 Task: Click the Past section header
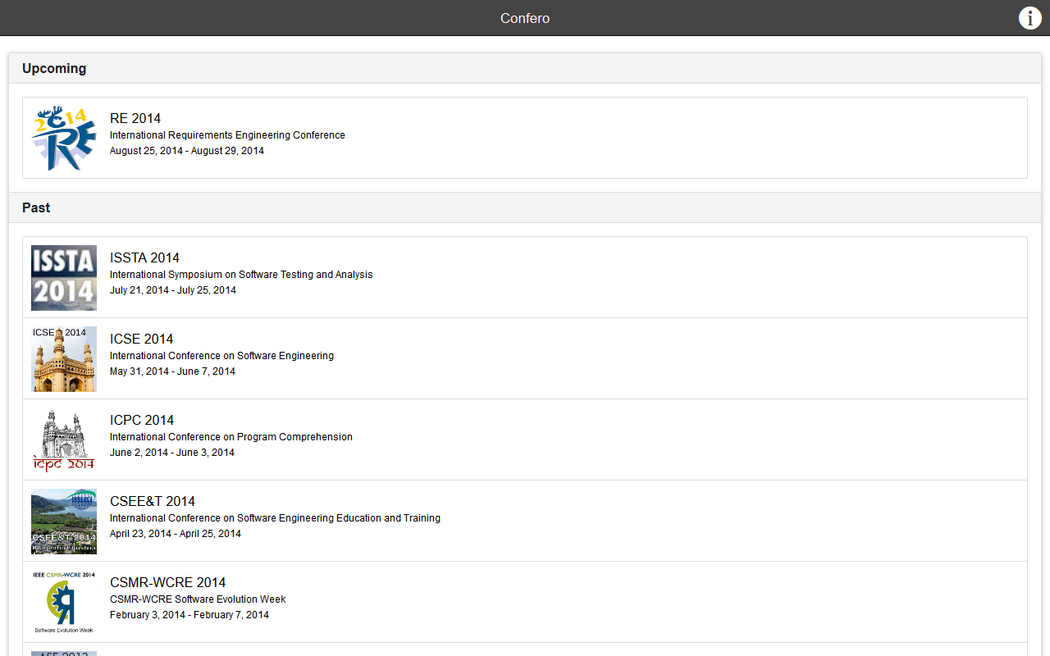tap(36, 207)
